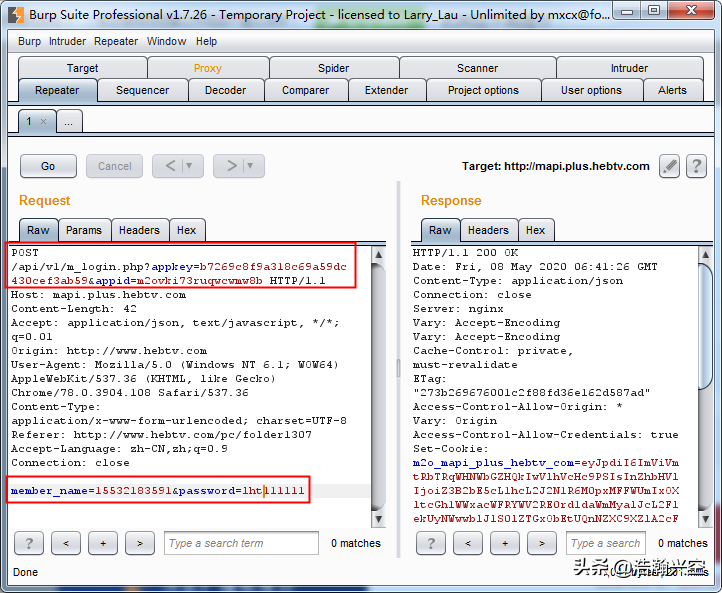The height and width of the screenshot is (593, 722).
Task: Click the Response scrollbar down arrow
Action: coord(705,519)
